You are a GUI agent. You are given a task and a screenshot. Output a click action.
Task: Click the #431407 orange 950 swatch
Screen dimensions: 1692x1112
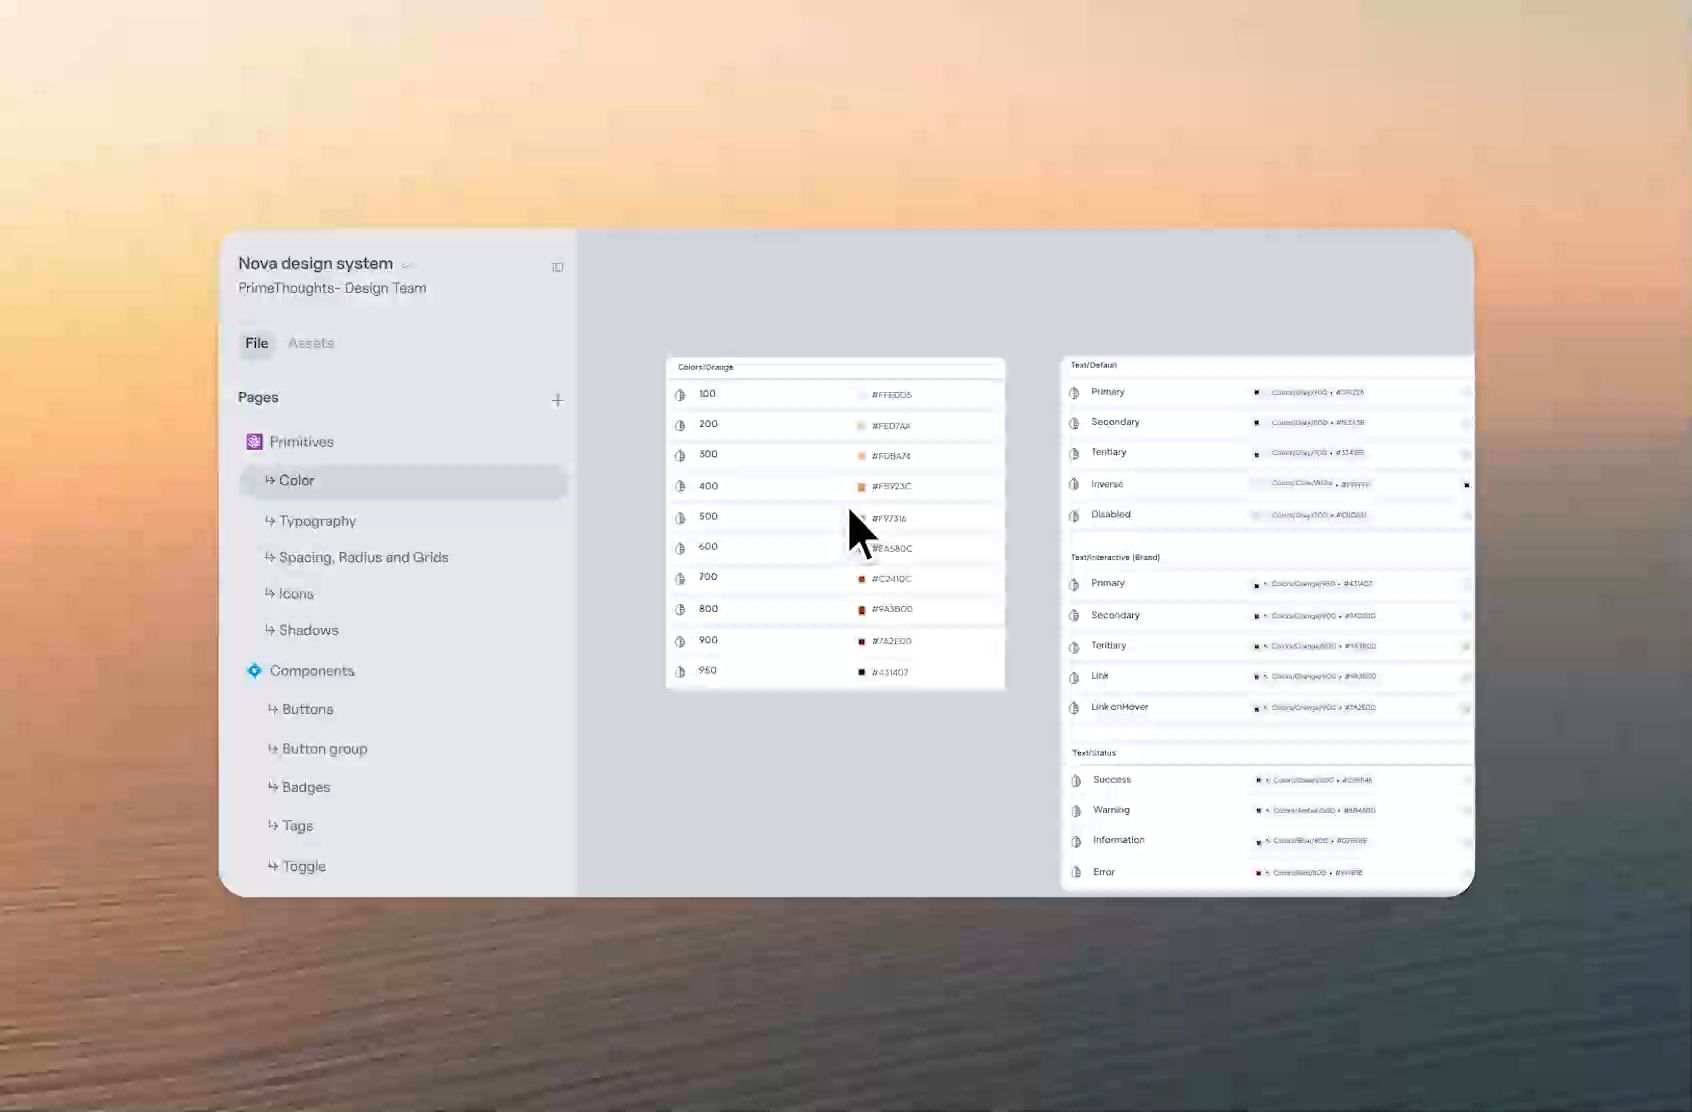tap(861, 672)
